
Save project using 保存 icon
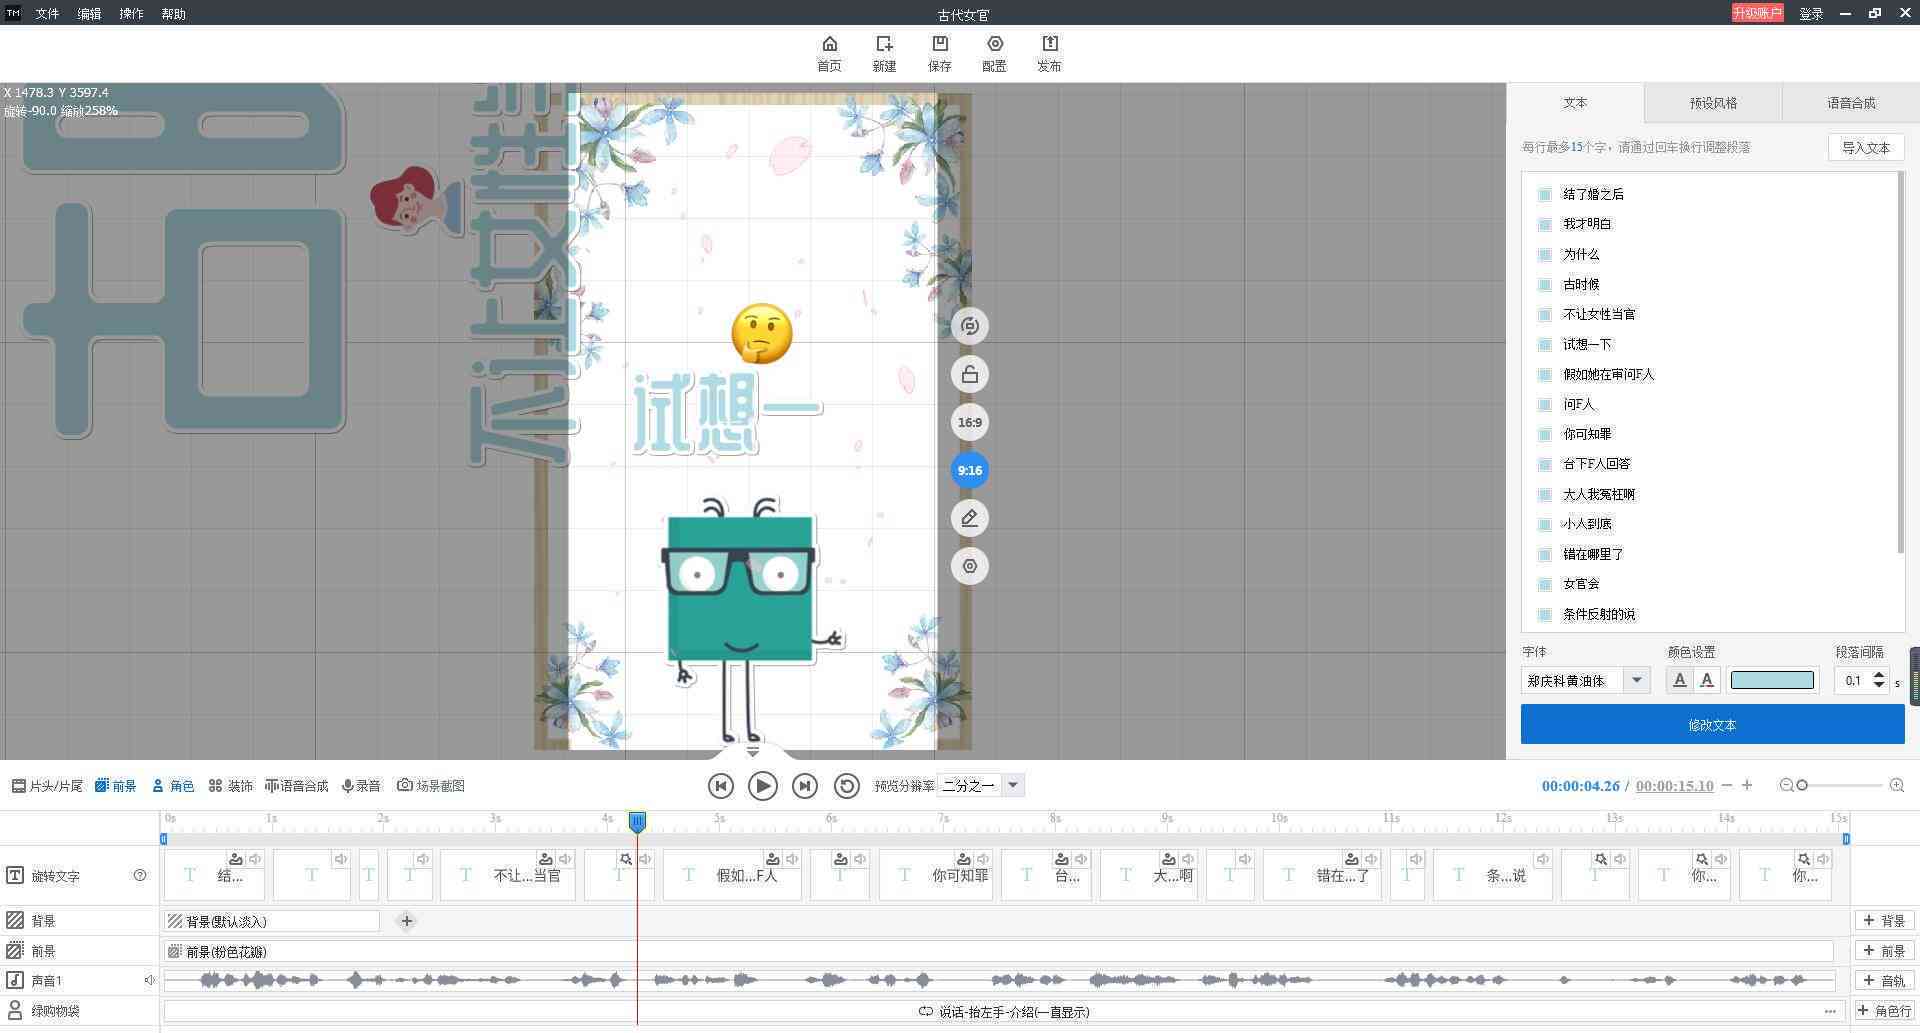[939, 54]
